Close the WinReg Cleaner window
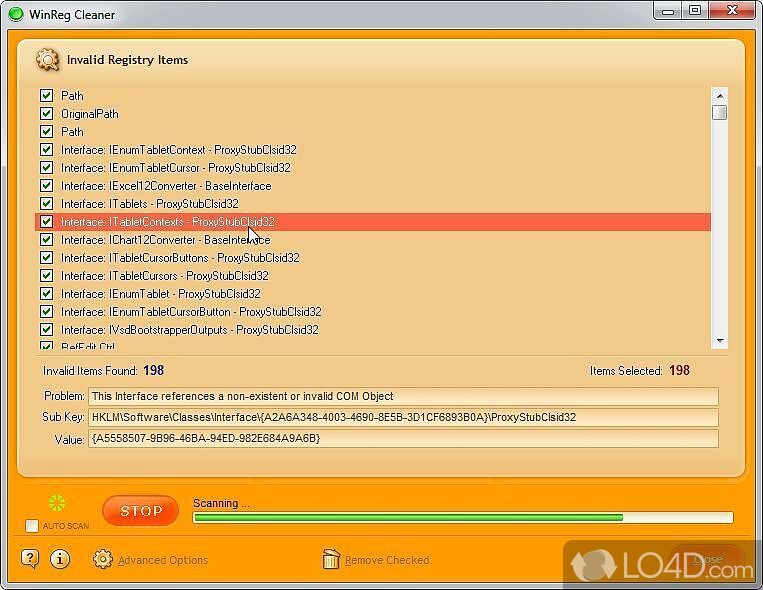The image size is (763, 590). tap(732, 11)
